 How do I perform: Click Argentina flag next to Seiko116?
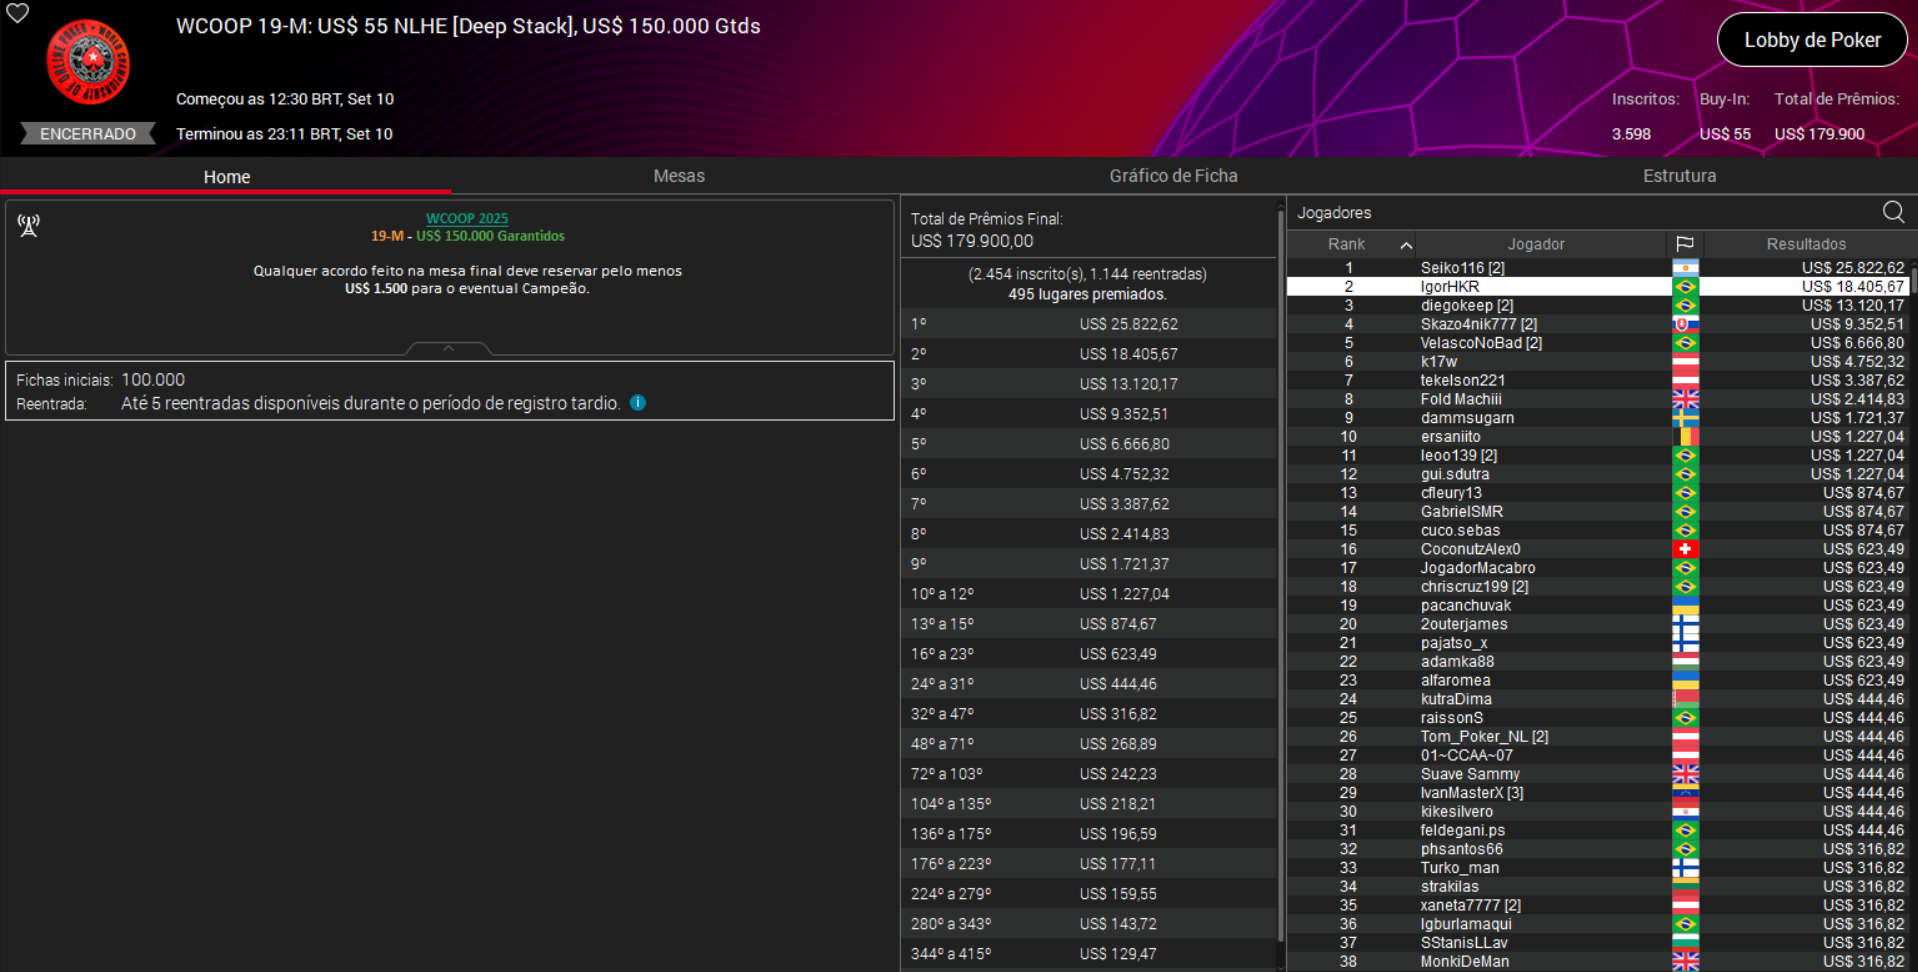pos(1685,268)
